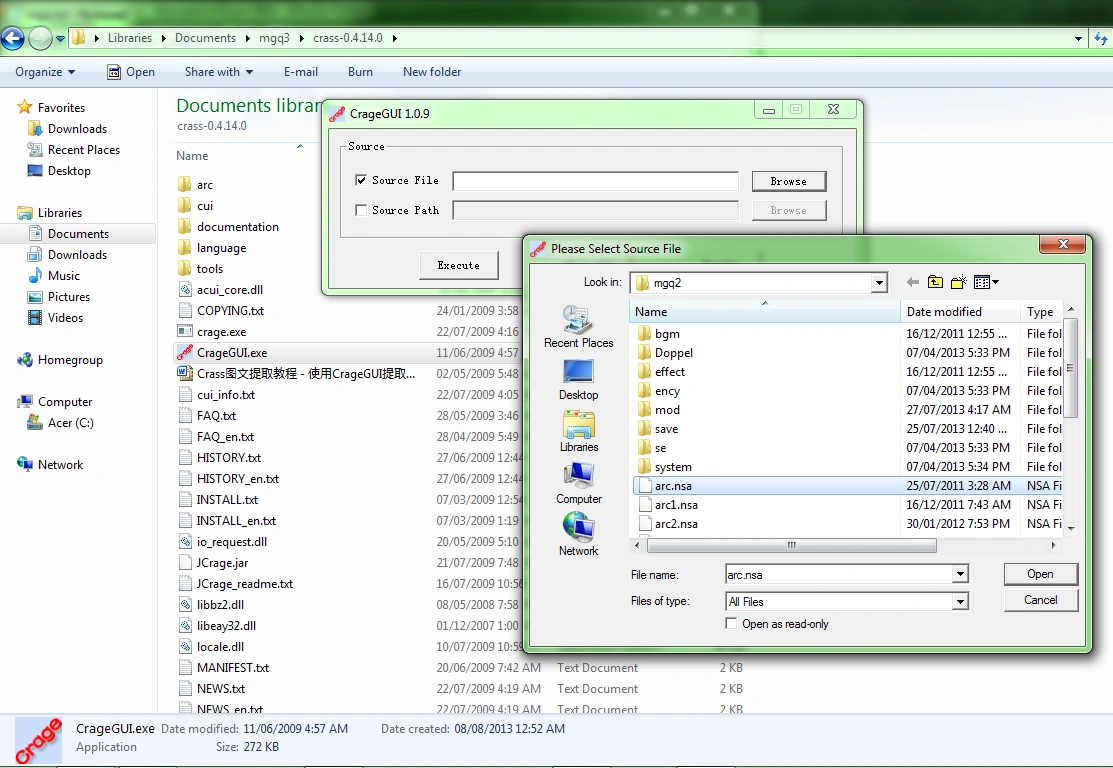Image resolution: width=1113 pixels, height=768 pixels.
Task: Select Documents under Libraries in sidebar
Action: (78, 234)
